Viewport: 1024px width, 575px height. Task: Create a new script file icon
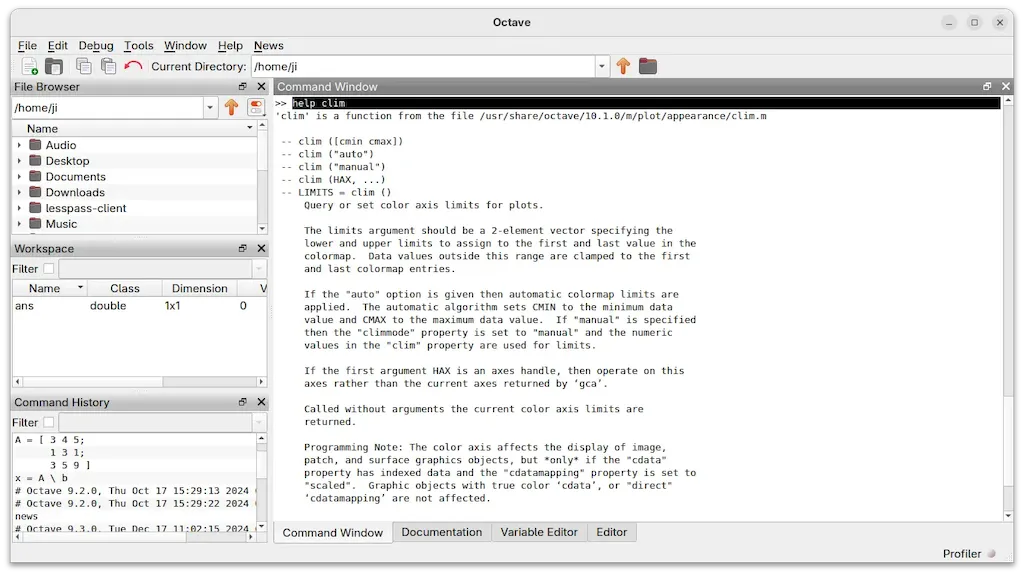coord(30,66)
